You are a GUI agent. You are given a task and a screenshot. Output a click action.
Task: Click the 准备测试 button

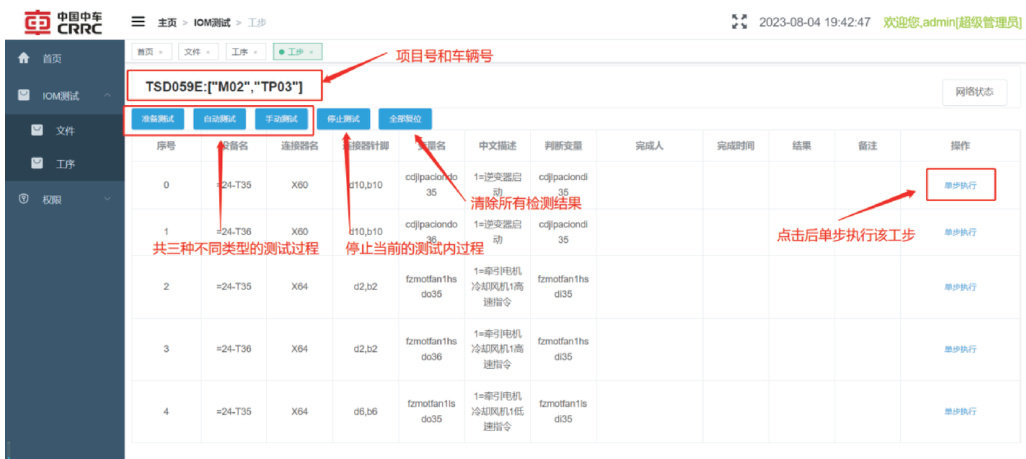tap(156, 119)
